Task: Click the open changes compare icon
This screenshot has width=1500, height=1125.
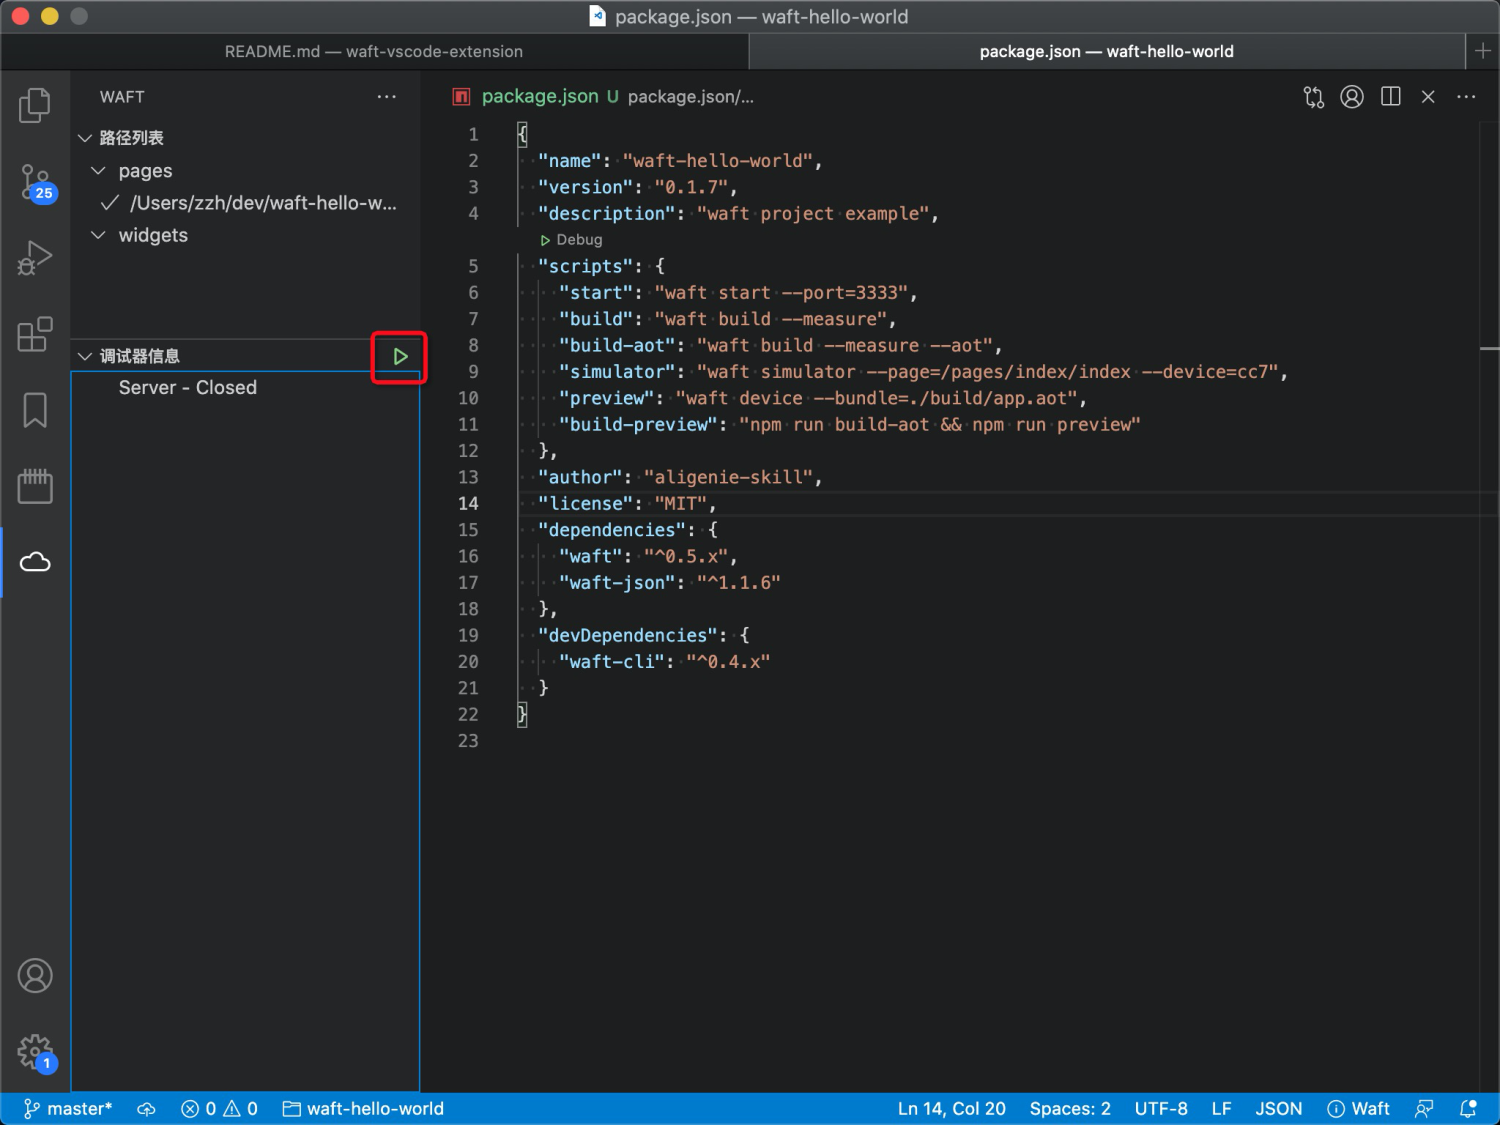Action: tap(1314, 97)
